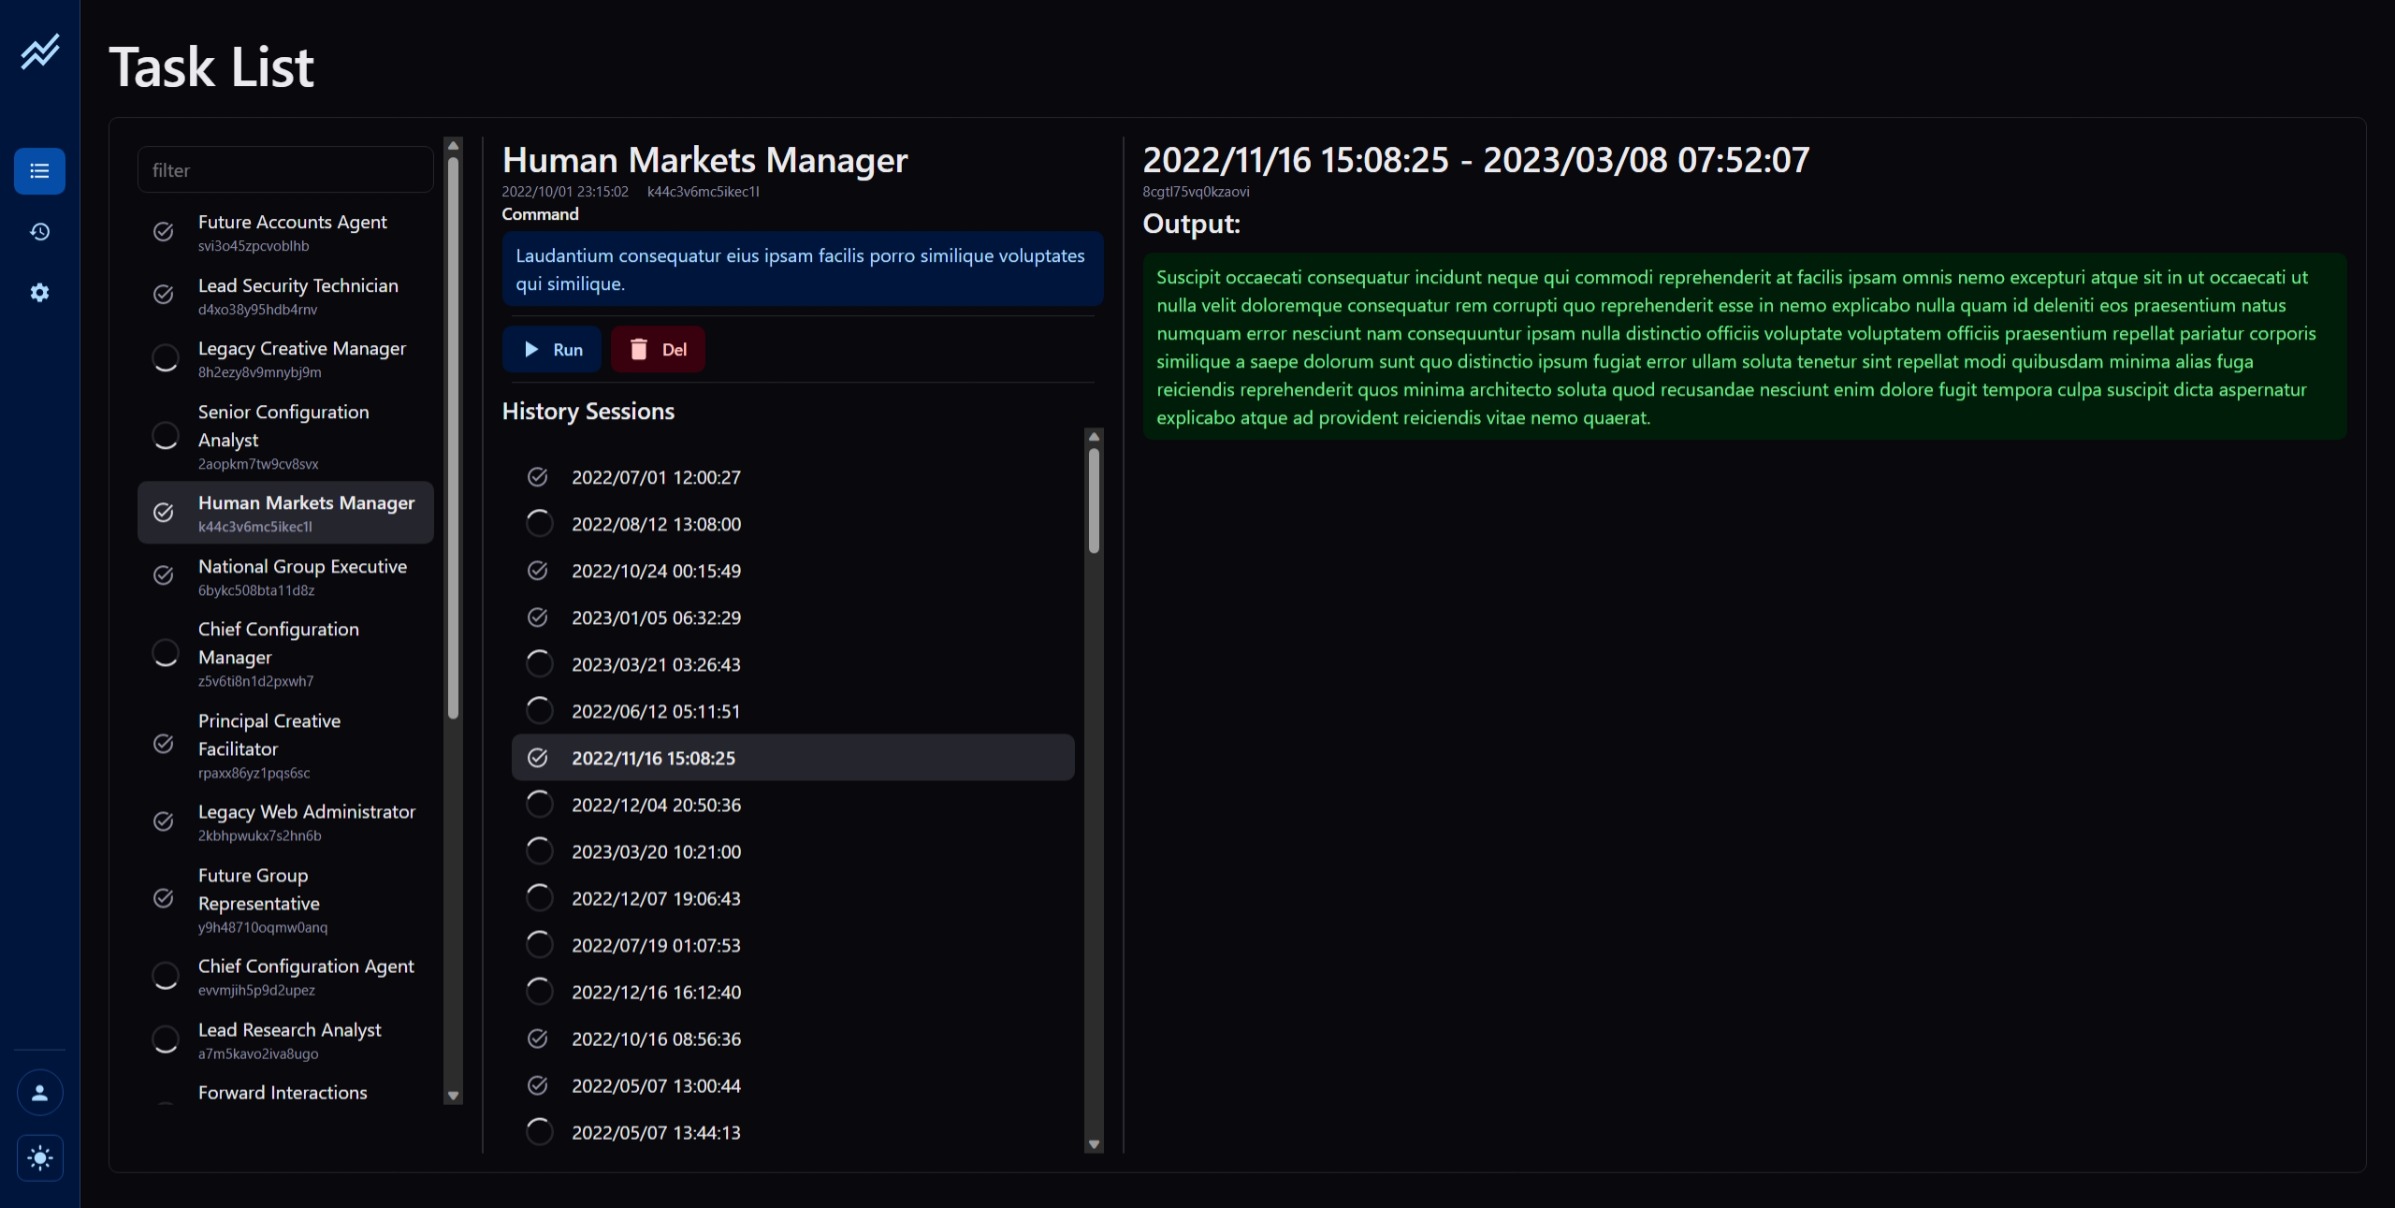The image size is (2395, 1208).
Task: Select National Group Executive task
Action: (301, 576)
